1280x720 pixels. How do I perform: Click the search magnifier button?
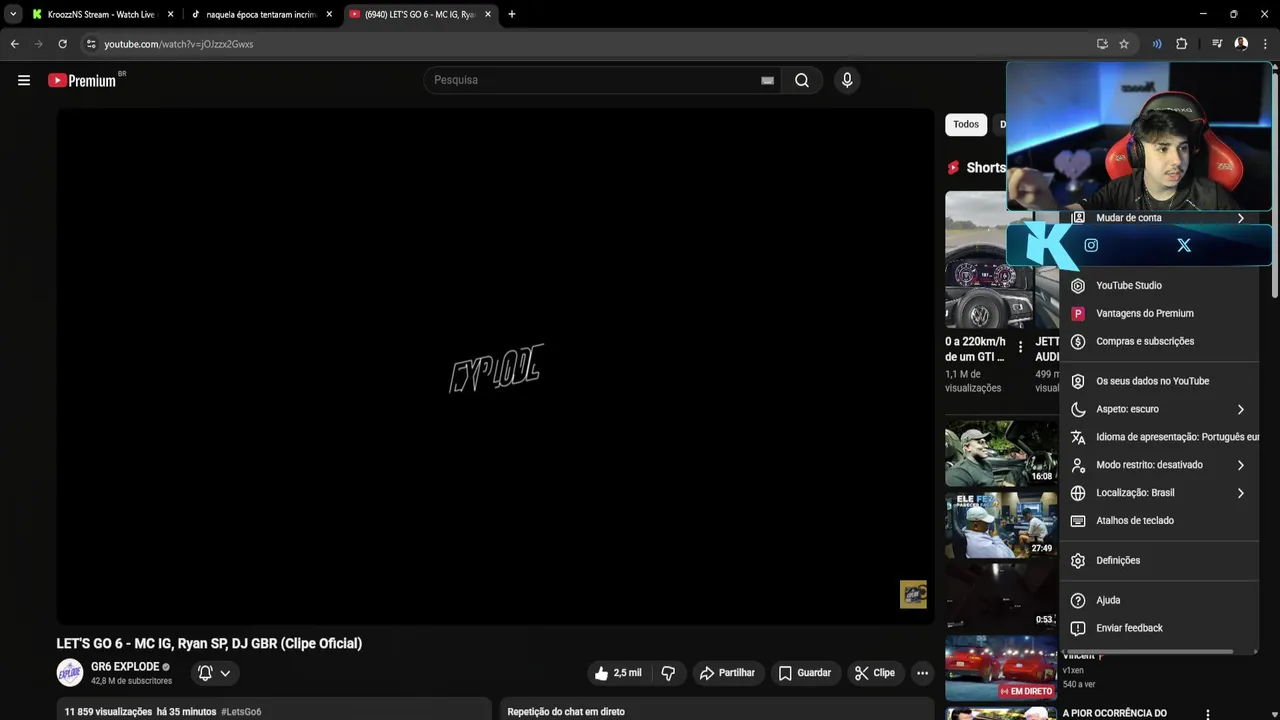pyautogui.click(x=802, y=80)
